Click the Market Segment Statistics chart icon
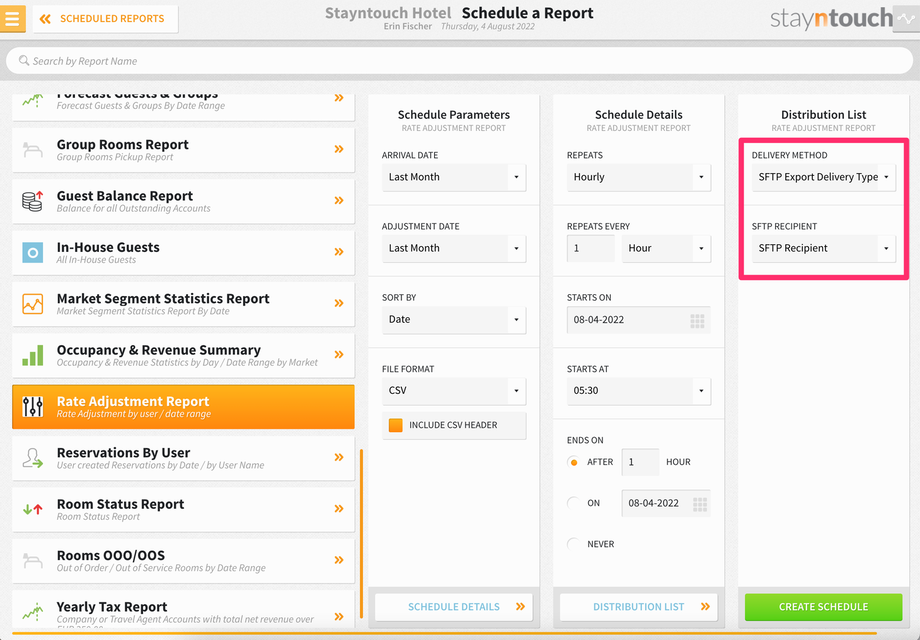Viewport: 920px width, 640px height. [33, 303]
